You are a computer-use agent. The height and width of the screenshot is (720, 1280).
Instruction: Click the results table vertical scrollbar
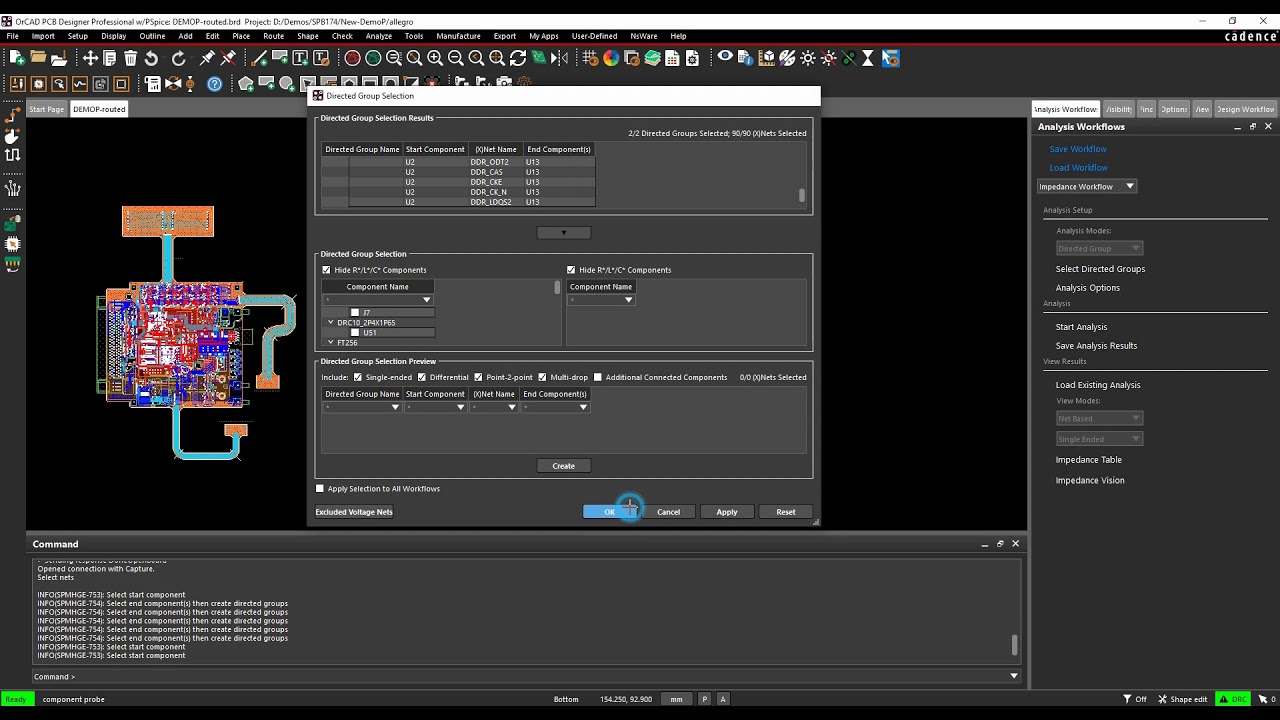[x=802, y=196]
